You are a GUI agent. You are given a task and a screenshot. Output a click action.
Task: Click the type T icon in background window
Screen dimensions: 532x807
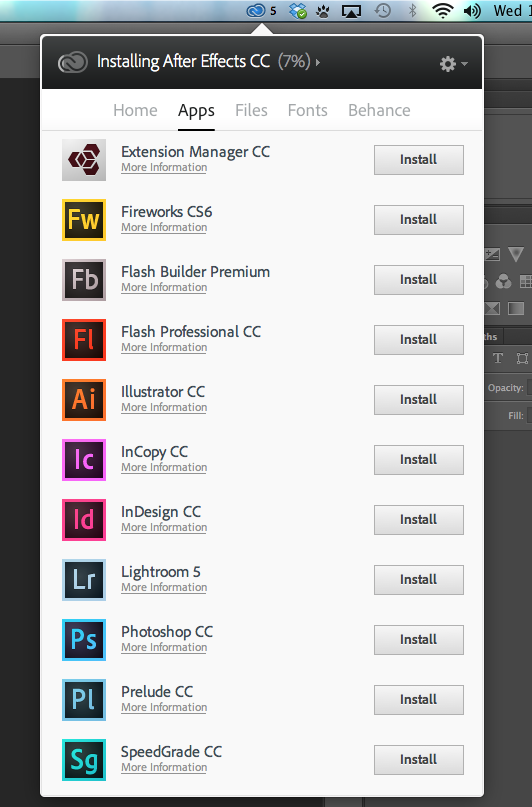pos(498,358)
